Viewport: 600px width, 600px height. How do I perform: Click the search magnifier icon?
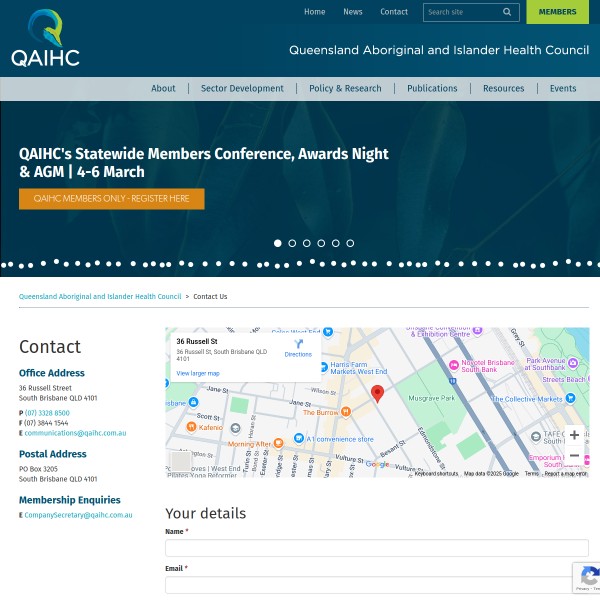point(507,12)
